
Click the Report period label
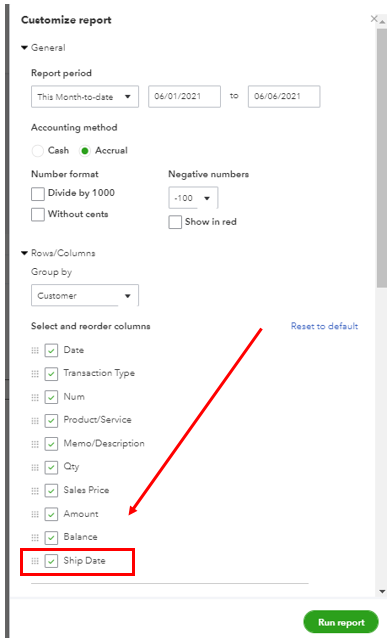point(61,73)
